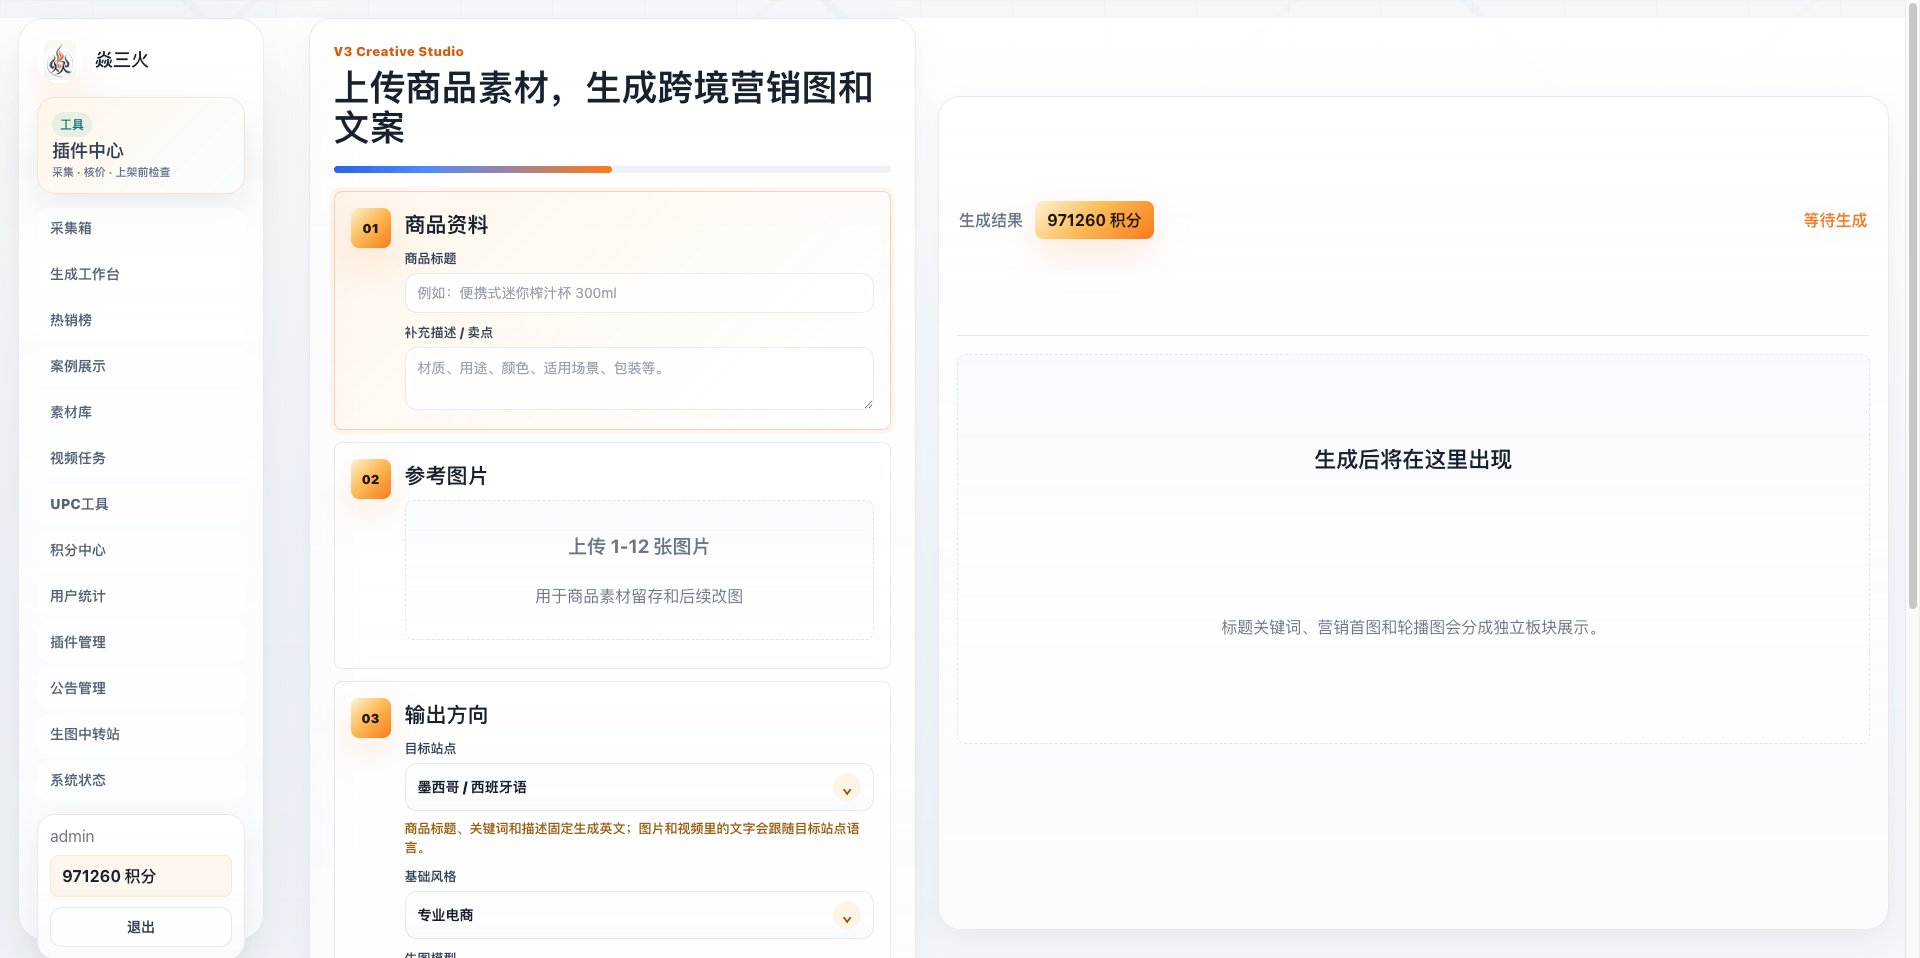
Task: Click the sidebar 971260 积分 balance box
Action: coord(141,876)
